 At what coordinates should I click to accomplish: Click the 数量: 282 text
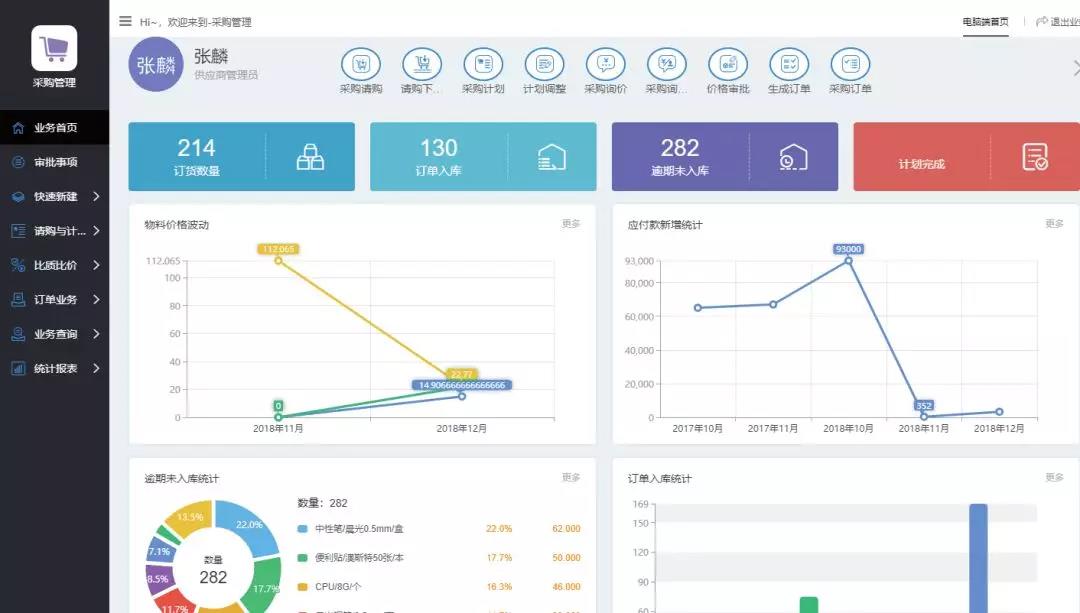tap(322, 503)
